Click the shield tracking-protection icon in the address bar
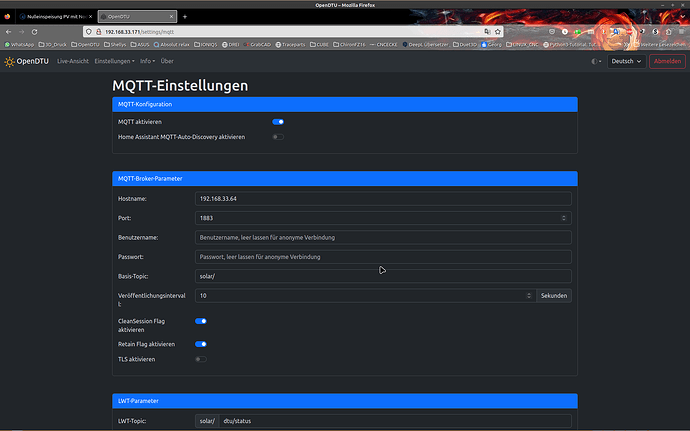Image resolution: width=690 pixels, height=431 pixels. pos(89,32)
